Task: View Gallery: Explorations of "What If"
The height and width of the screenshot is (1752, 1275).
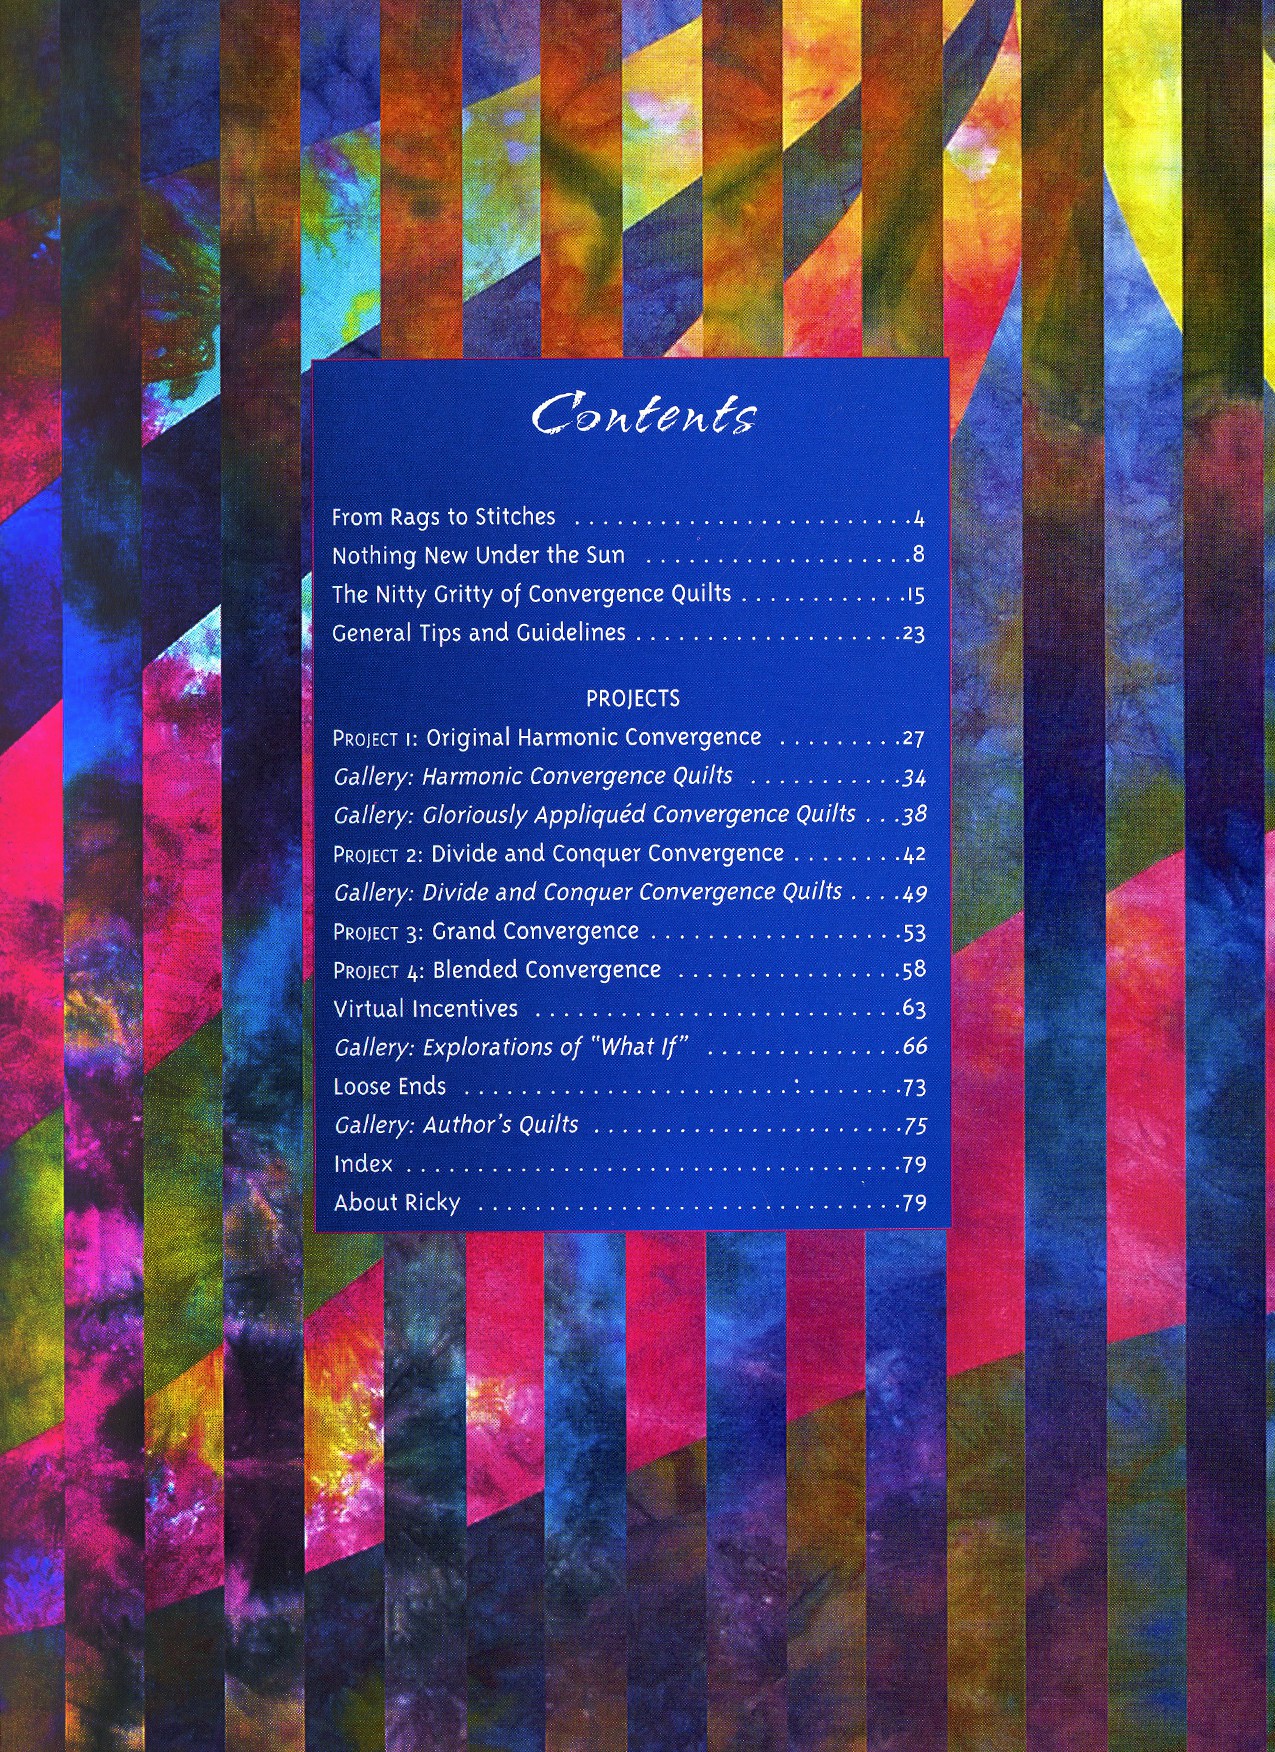Action: [x=512, y=1047]
